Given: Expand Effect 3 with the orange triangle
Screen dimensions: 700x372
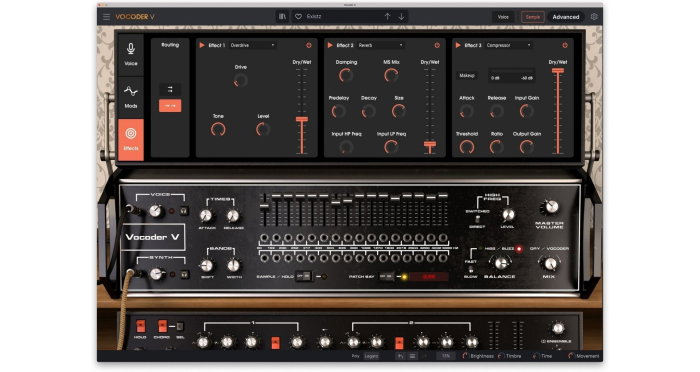Looking at the screenshot, I should point(458,46).
